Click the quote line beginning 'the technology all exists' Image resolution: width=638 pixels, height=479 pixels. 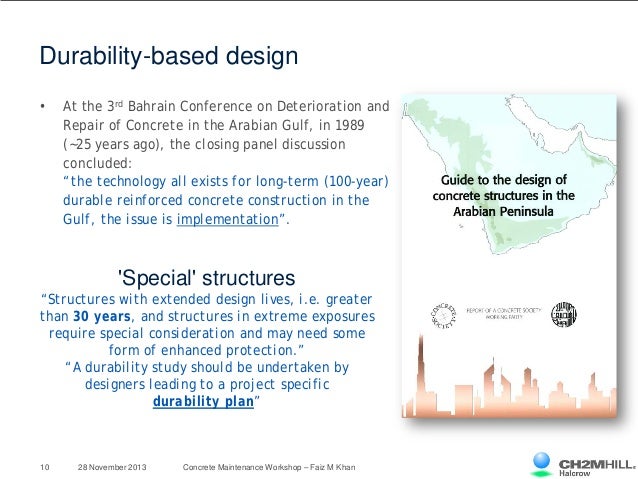point(226,181)
